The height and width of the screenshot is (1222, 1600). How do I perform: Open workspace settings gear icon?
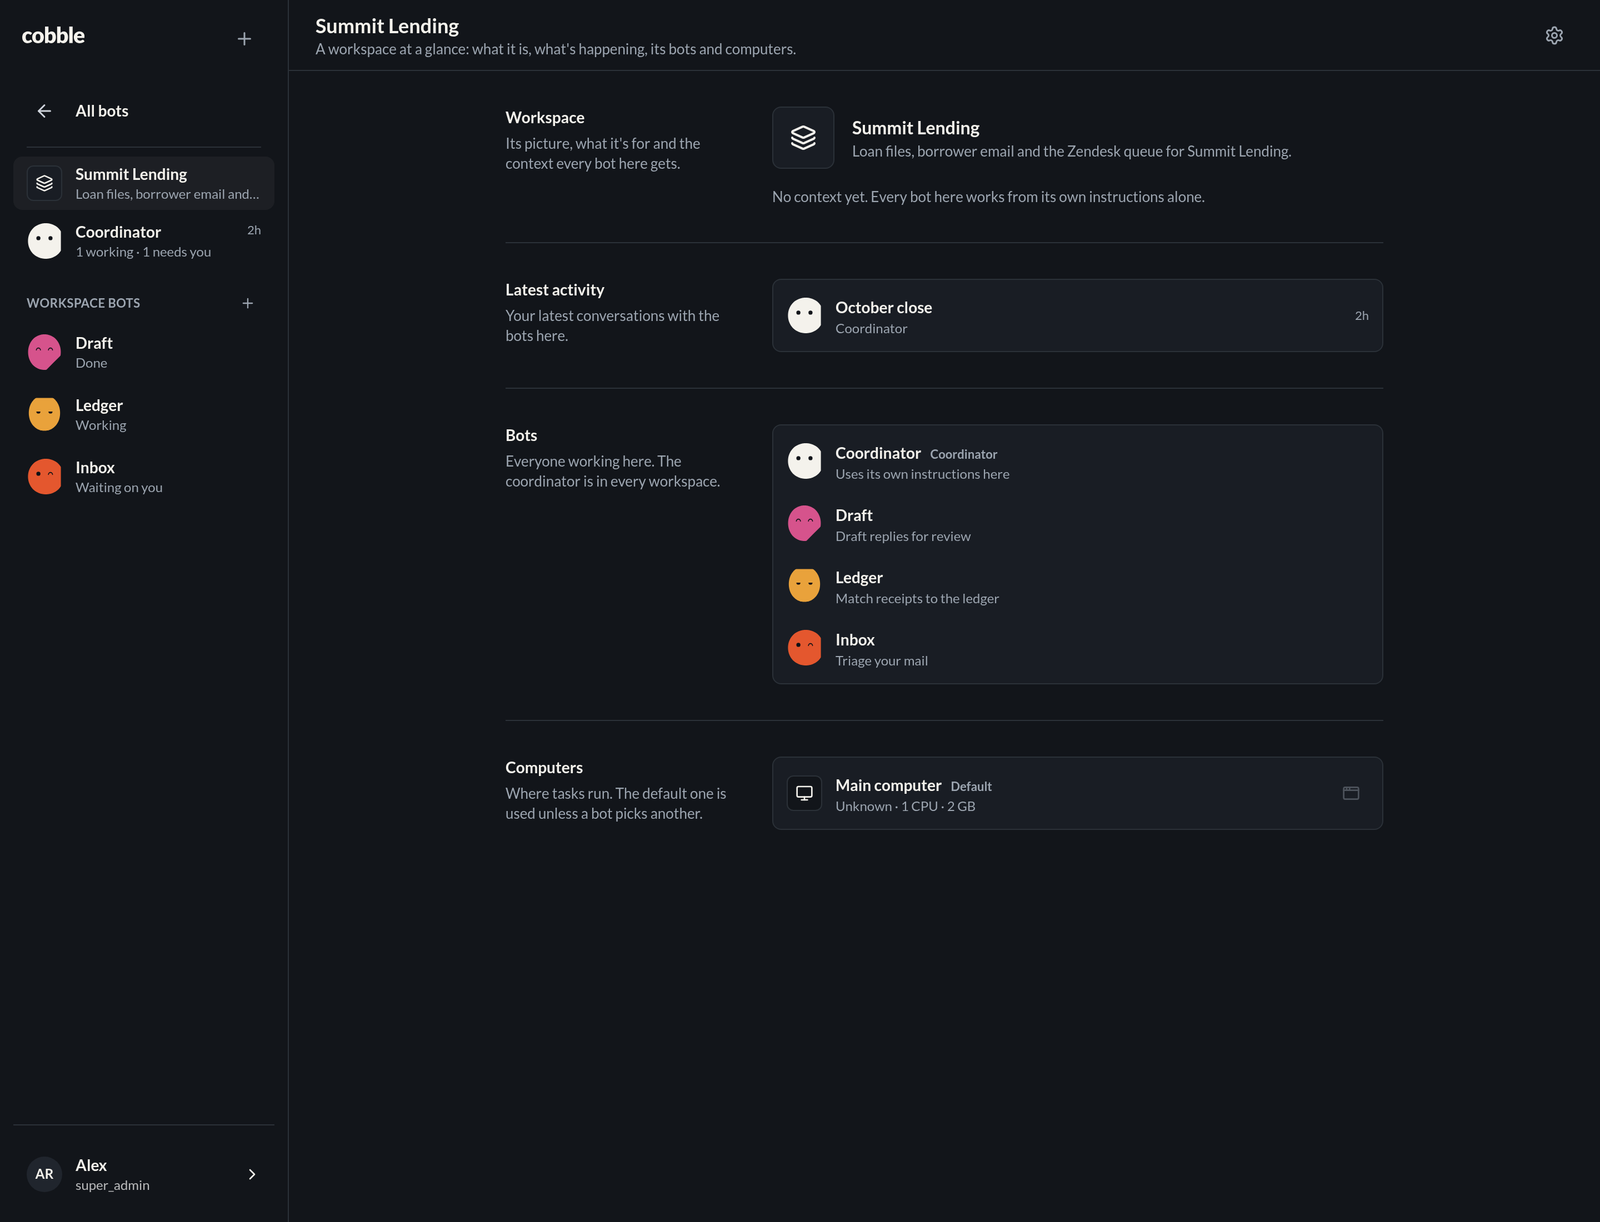coord(1554,35)
